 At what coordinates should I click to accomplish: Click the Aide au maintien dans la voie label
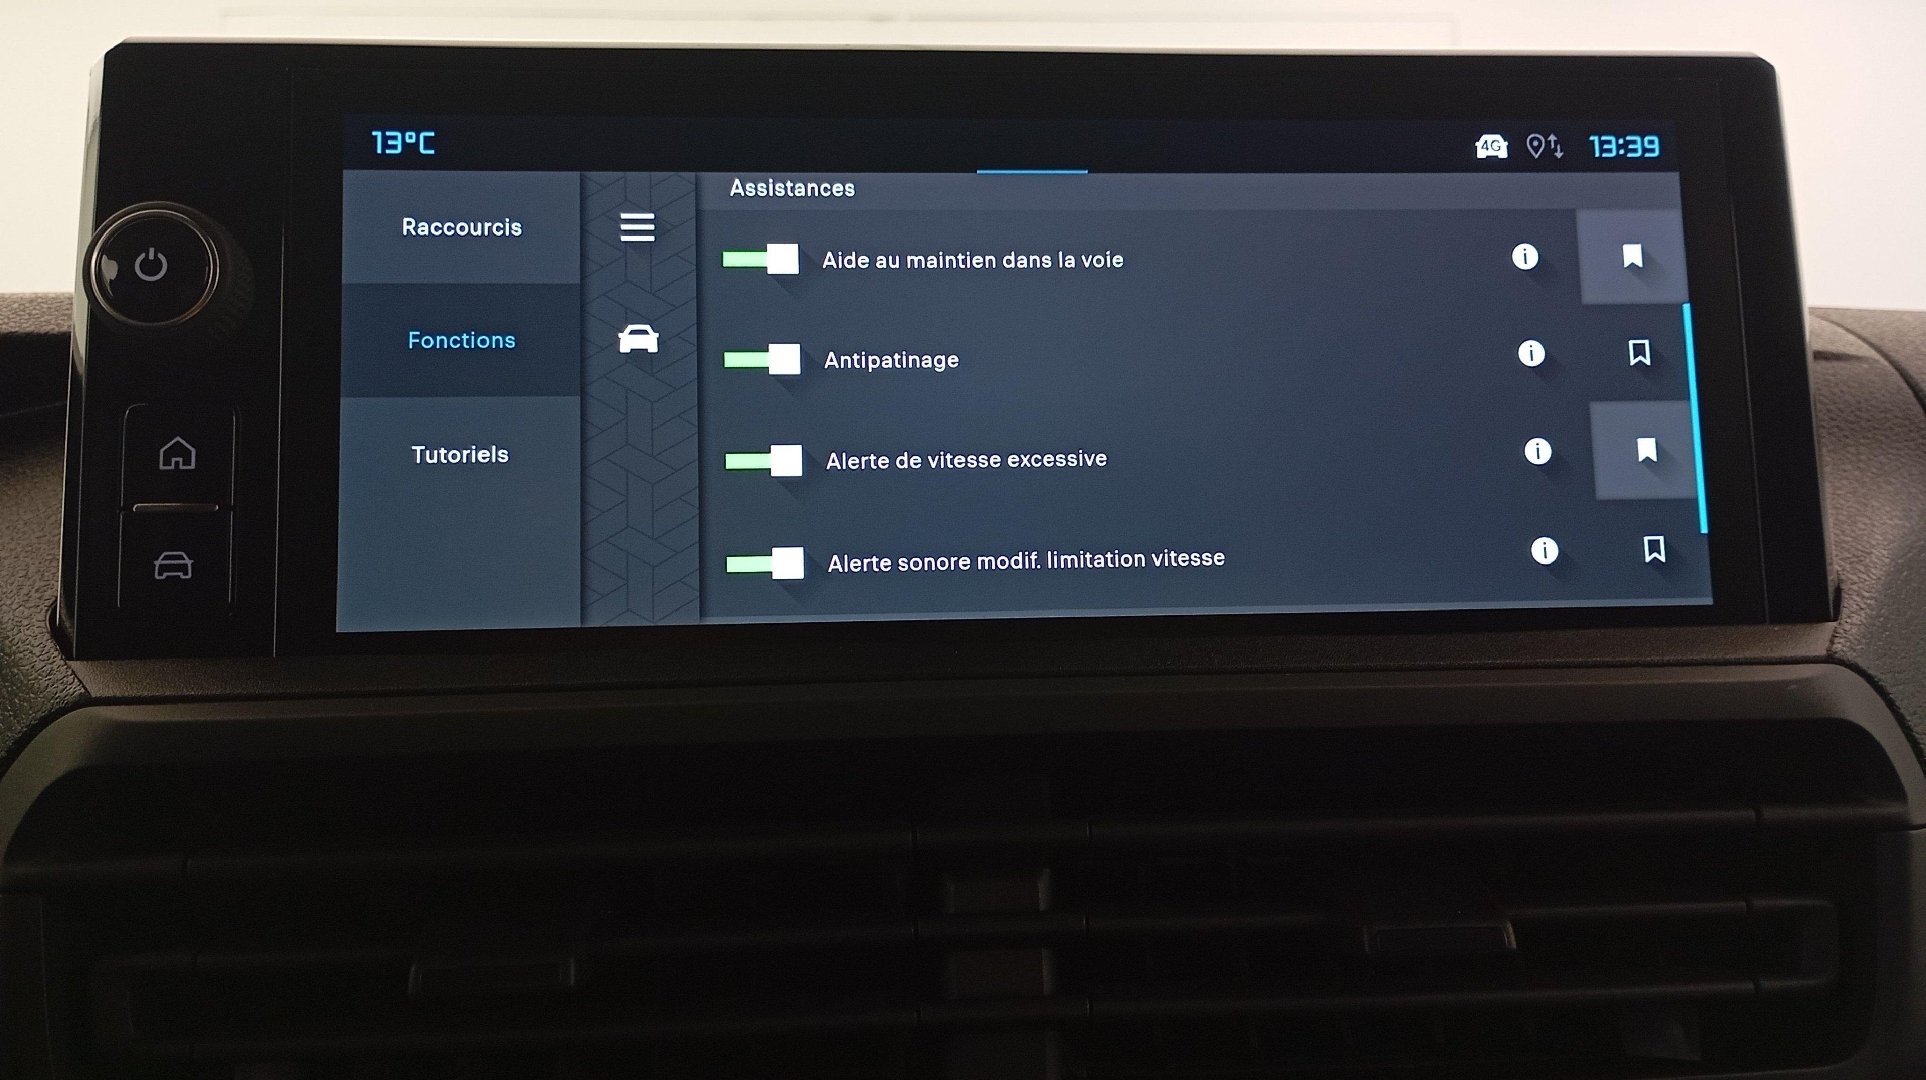pos(972,260)
